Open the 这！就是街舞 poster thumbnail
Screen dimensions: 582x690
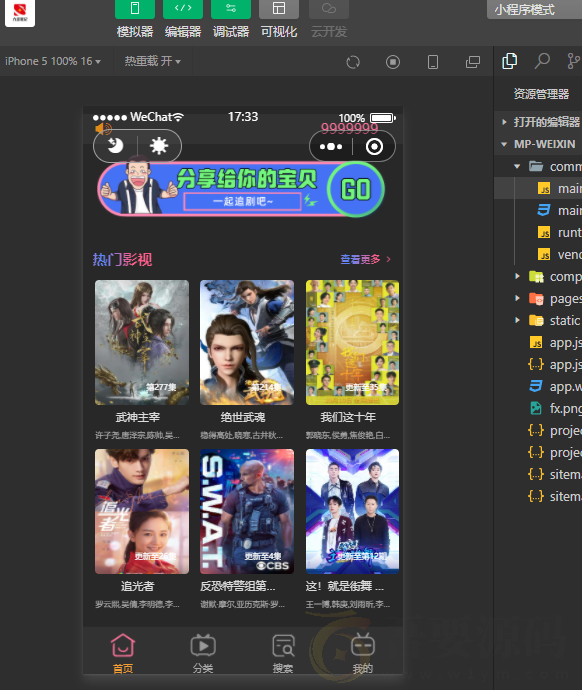pos(352,511)
